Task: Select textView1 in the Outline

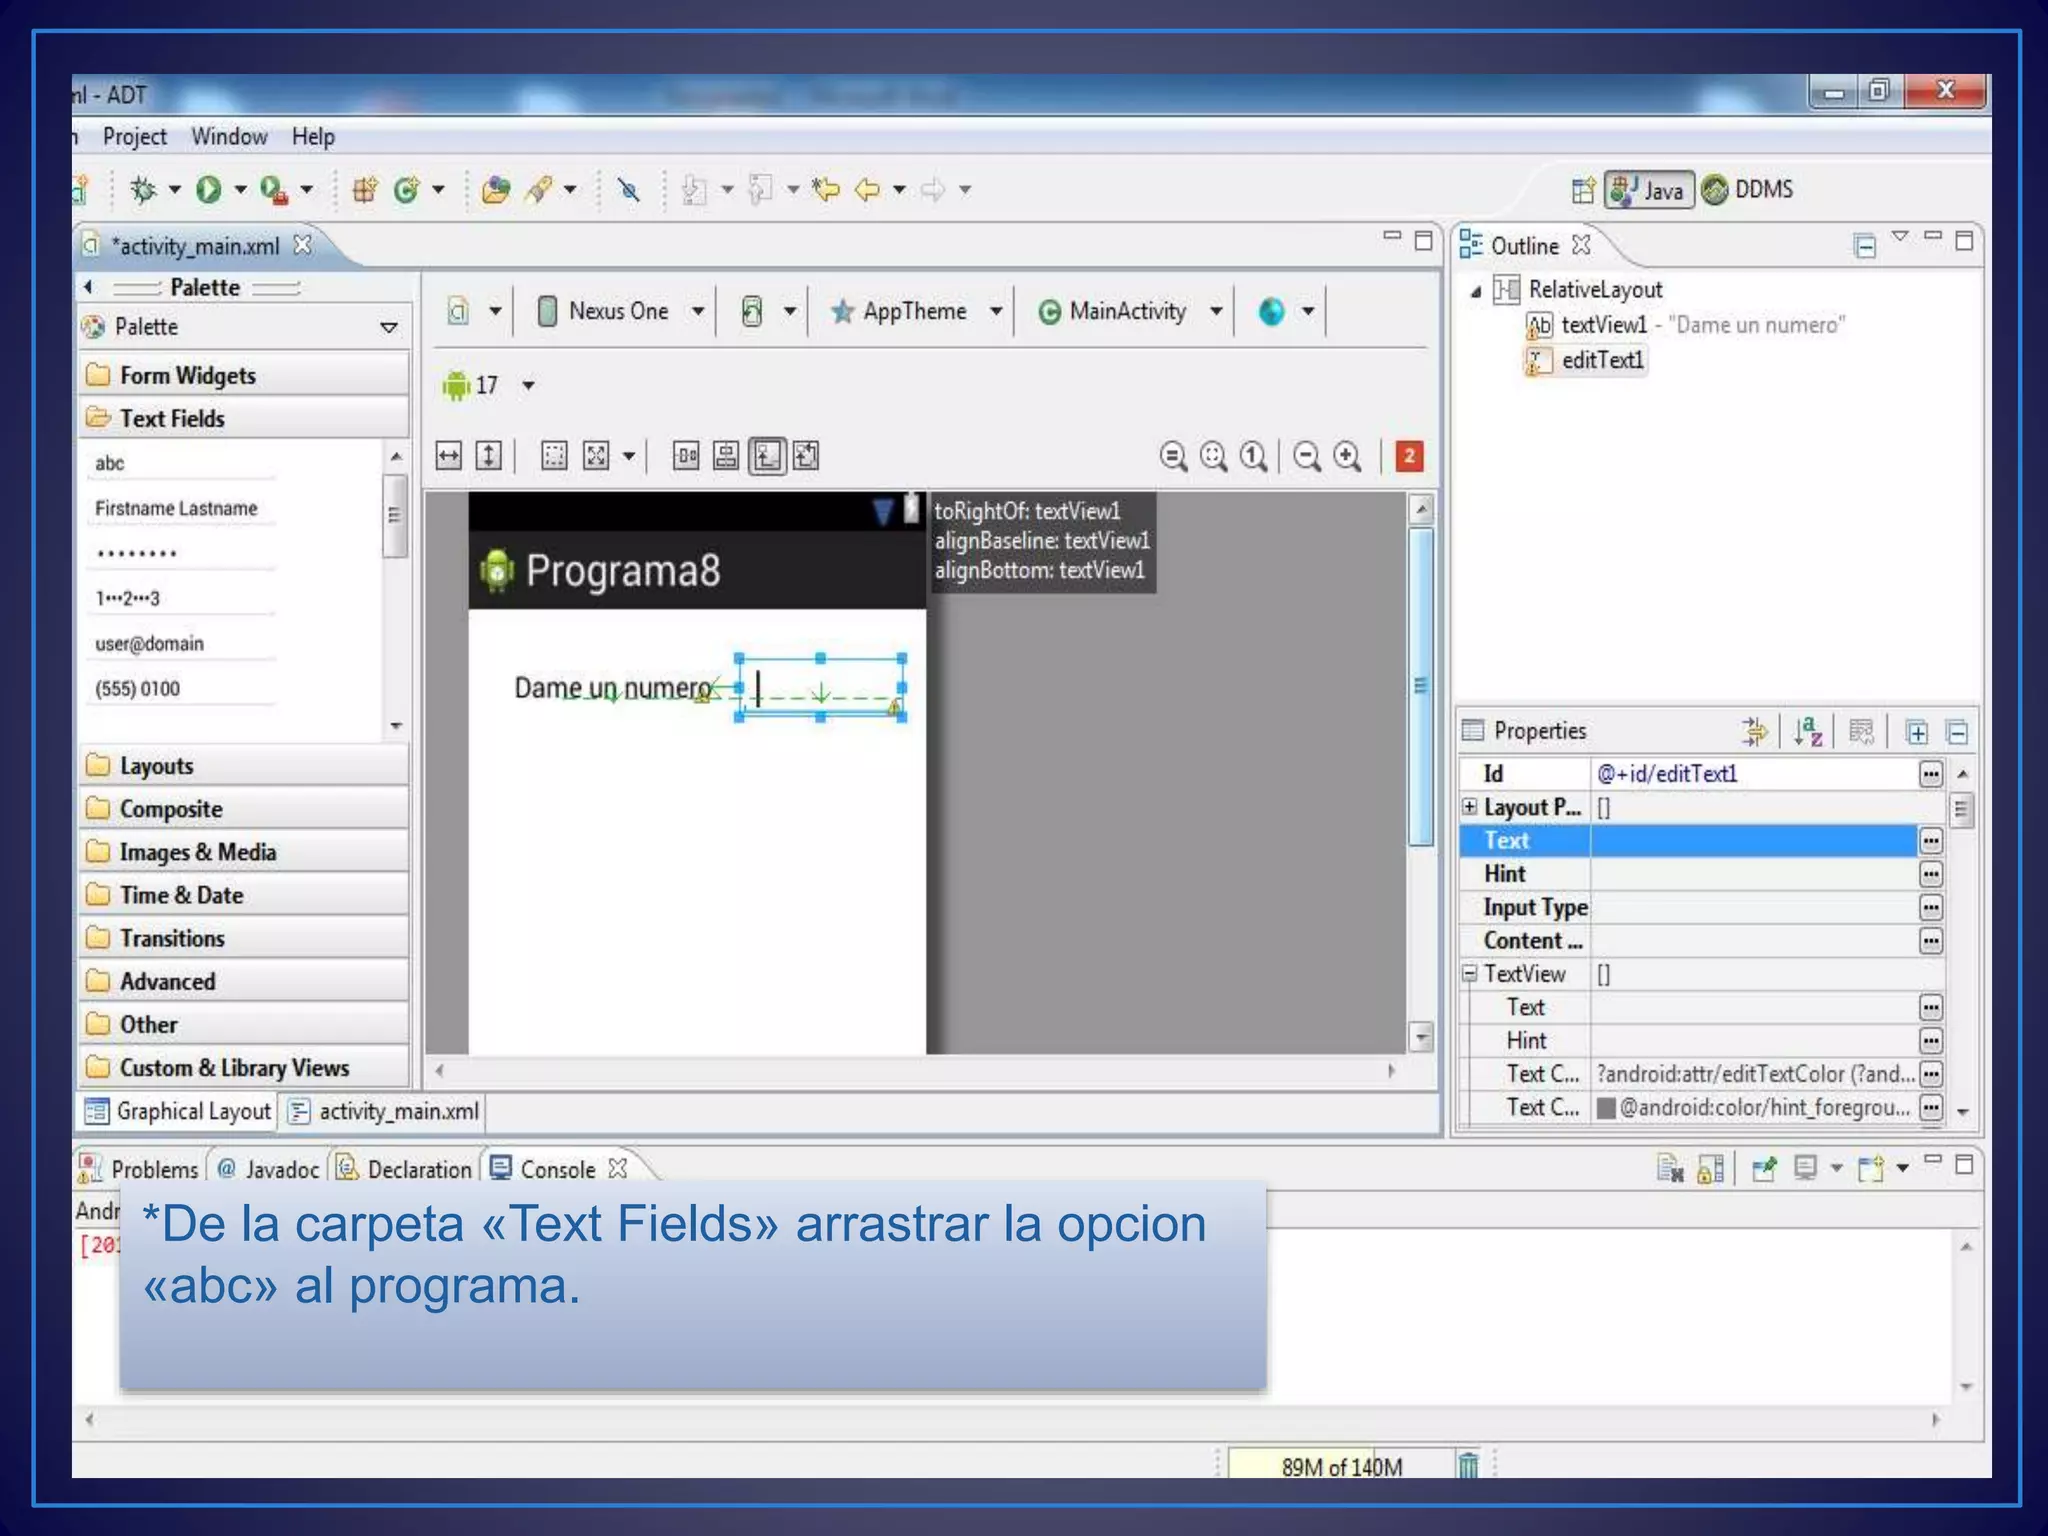Action: pyautogui.click(x=1685, y=325)
